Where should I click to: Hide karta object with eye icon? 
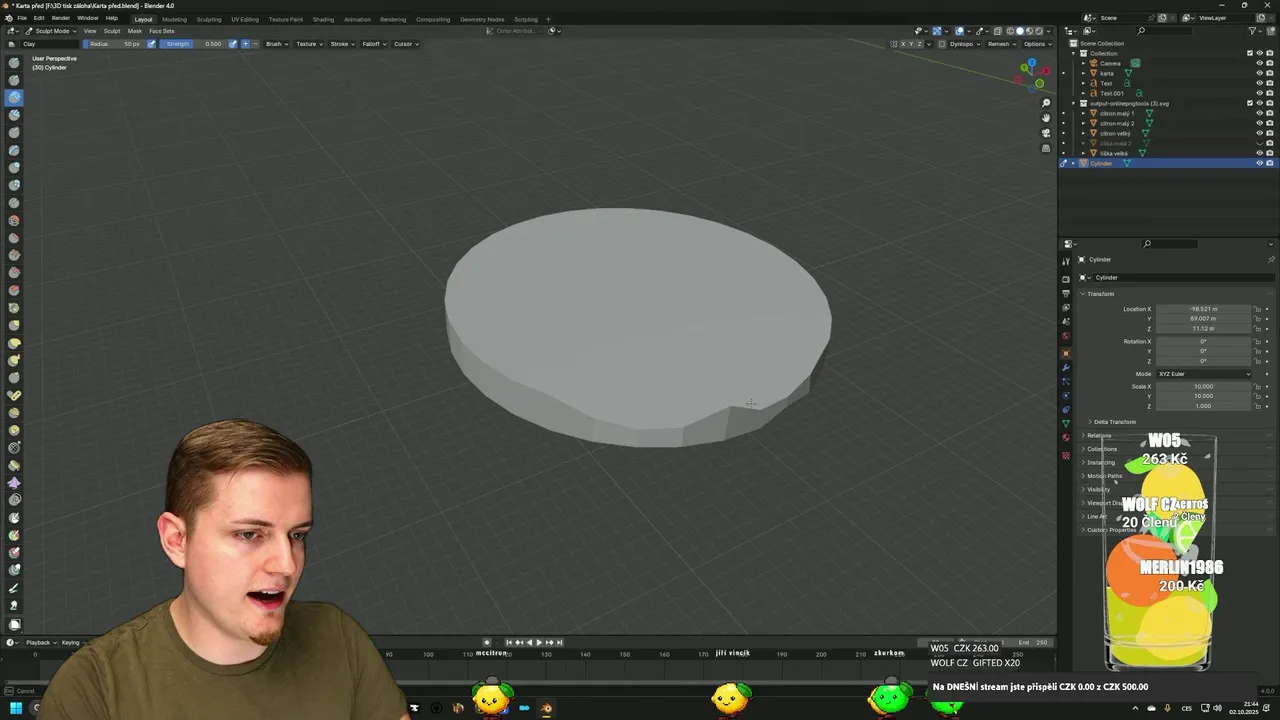[1259, 73]
